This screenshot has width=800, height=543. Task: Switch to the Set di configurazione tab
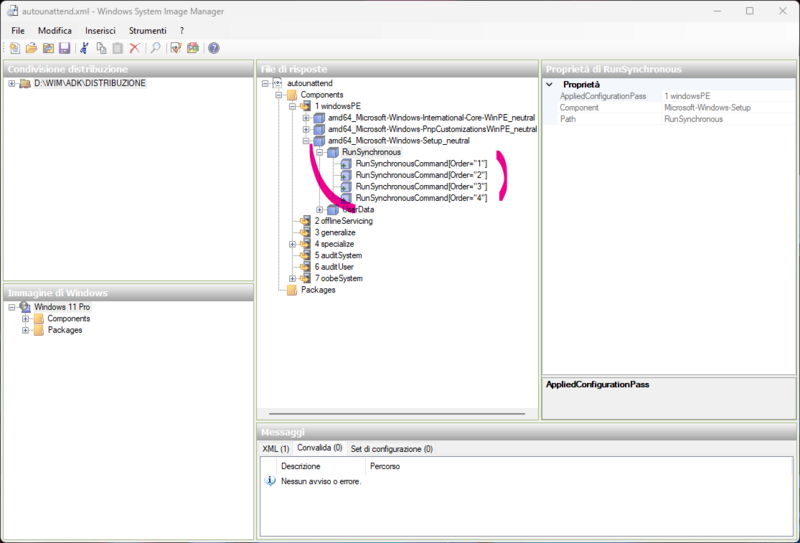[391, 449]
